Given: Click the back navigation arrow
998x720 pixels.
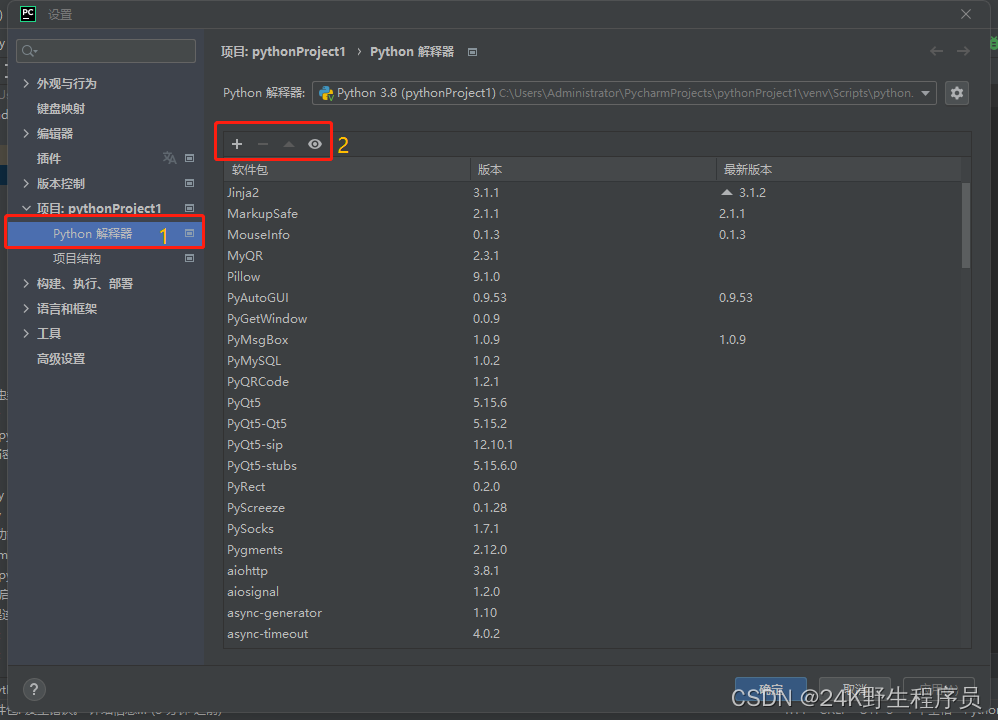Looking at the screenshot, I should pos(936,51).
